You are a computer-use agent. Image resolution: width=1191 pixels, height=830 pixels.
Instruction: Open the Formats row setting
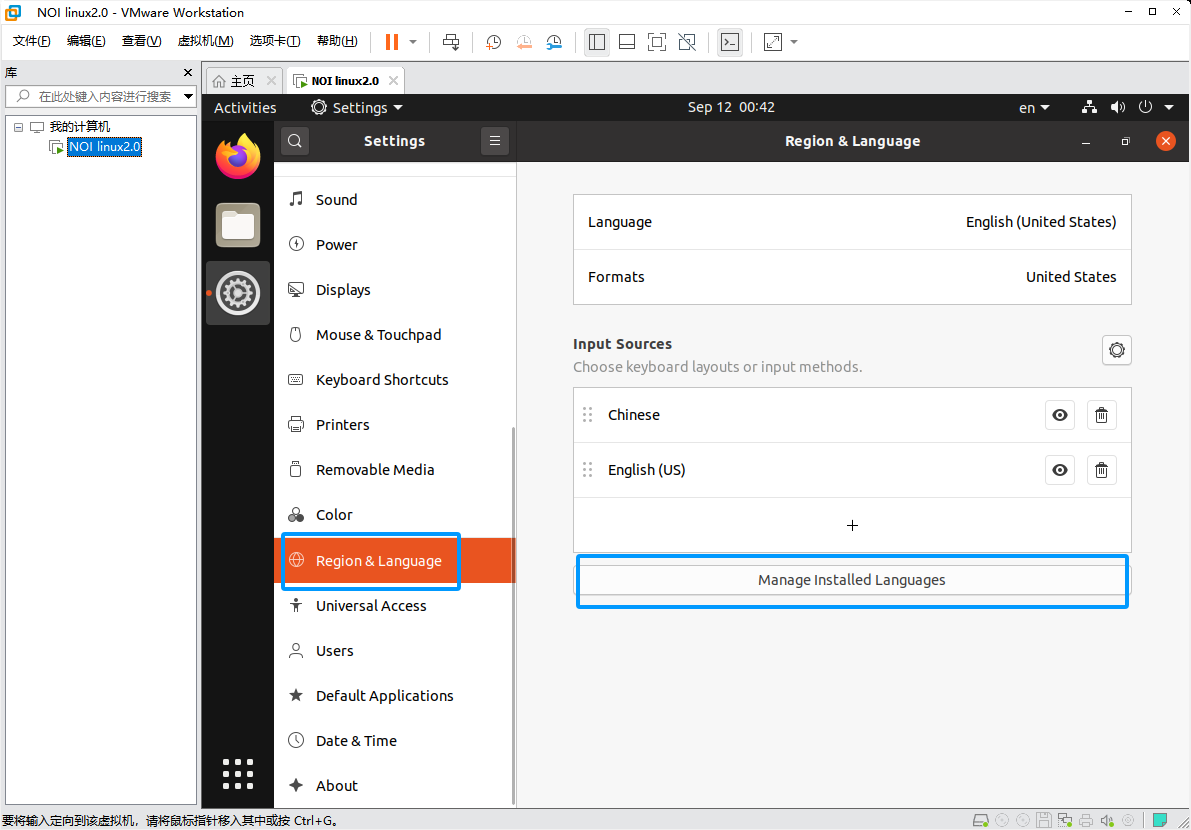852,277
